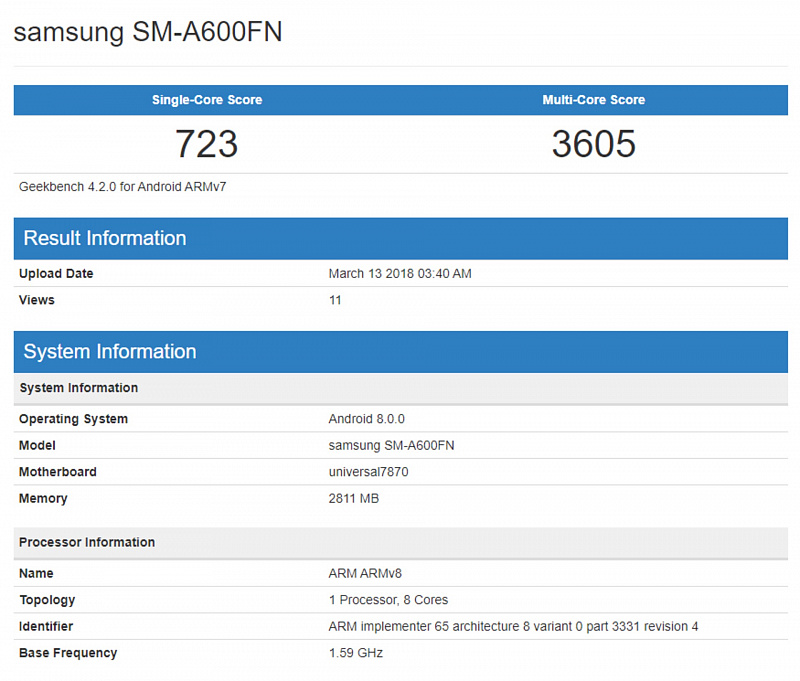
Task: Click the single-core score value 723
Action: [207, 144]
